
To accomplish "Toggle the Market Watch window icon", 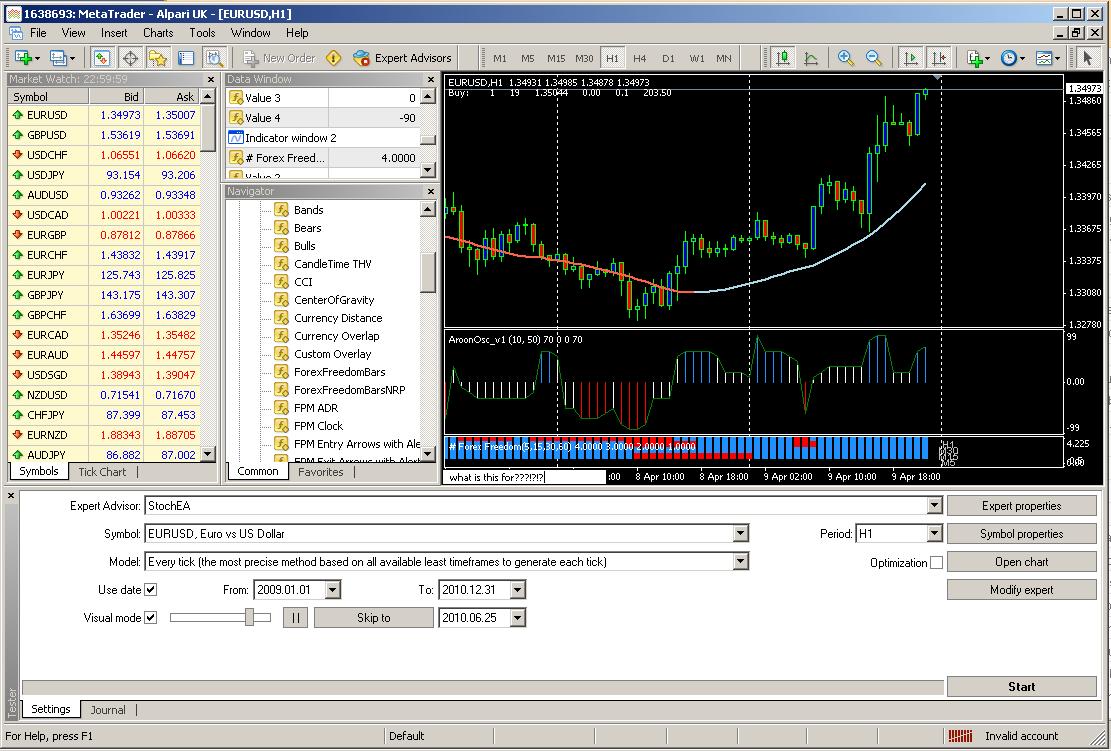I will pos(102,58).
